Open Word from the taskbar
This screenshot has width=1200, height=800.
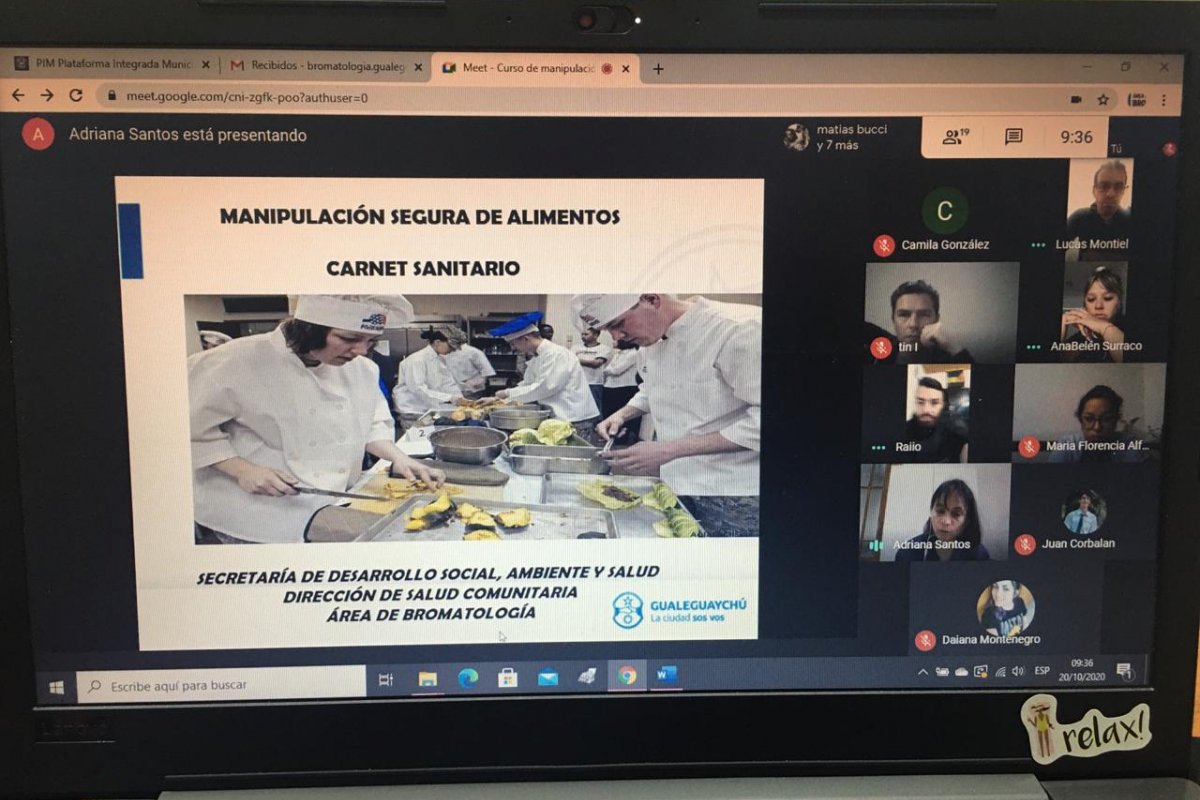(667, 675)
